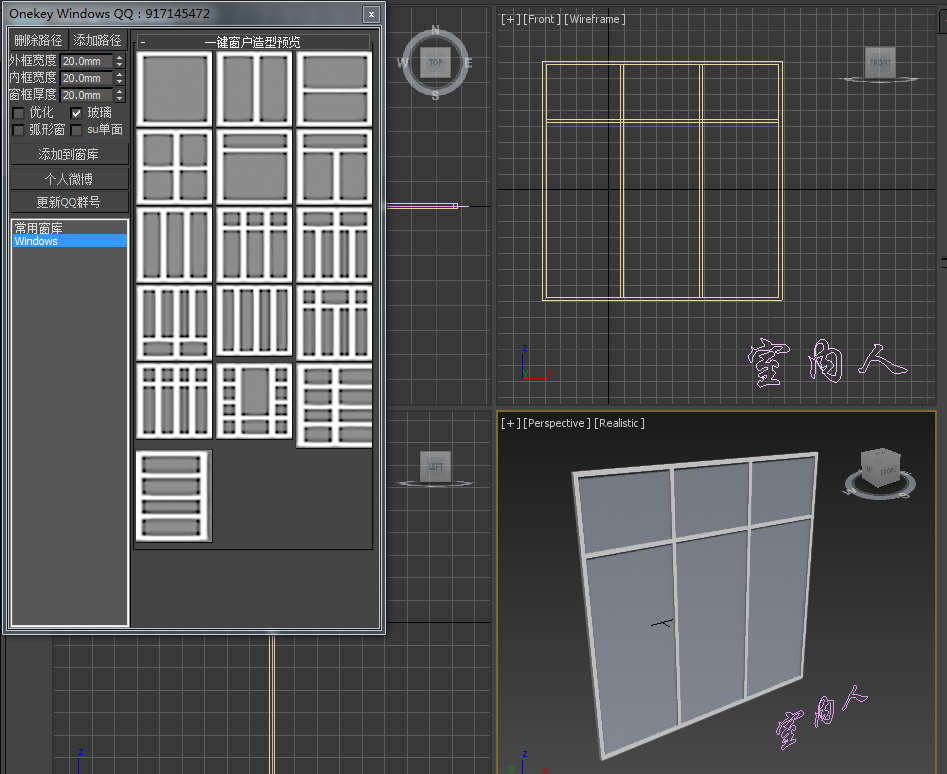Open the Perspective viewport label menu
This screenshot has width=947, height=774.
click(x=557, y=423)
